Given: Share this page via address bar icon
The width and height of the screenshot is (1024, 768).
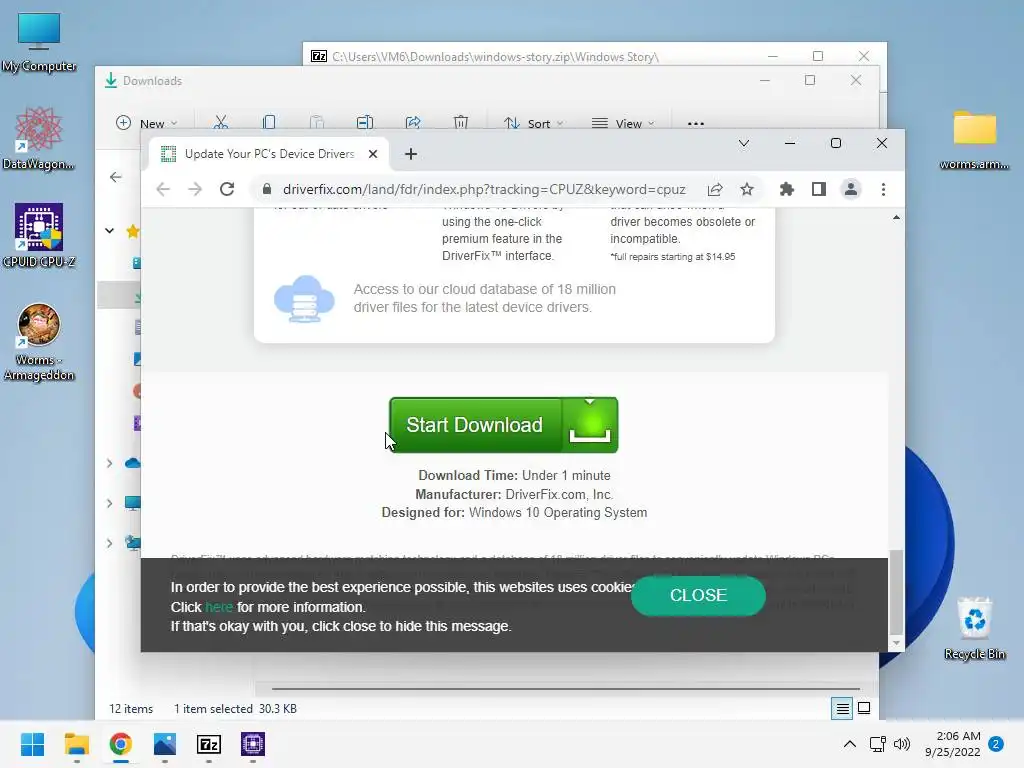Looking at the screenshot, I should click(x=715, y=189).
